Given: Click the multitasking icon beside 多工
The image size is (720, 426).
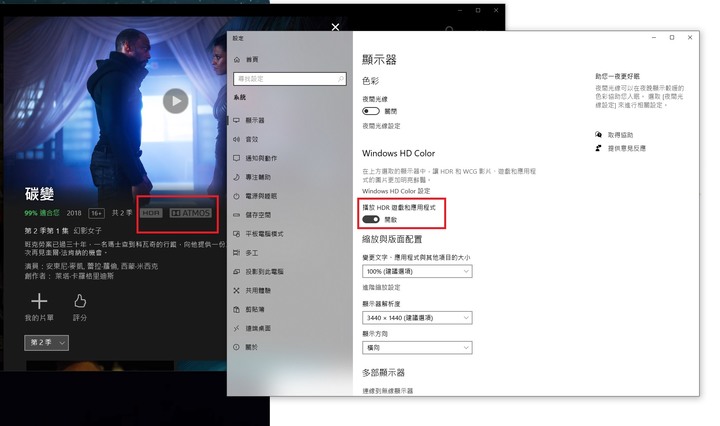Looking at the screenshot, I should click(x=236, y=253).
